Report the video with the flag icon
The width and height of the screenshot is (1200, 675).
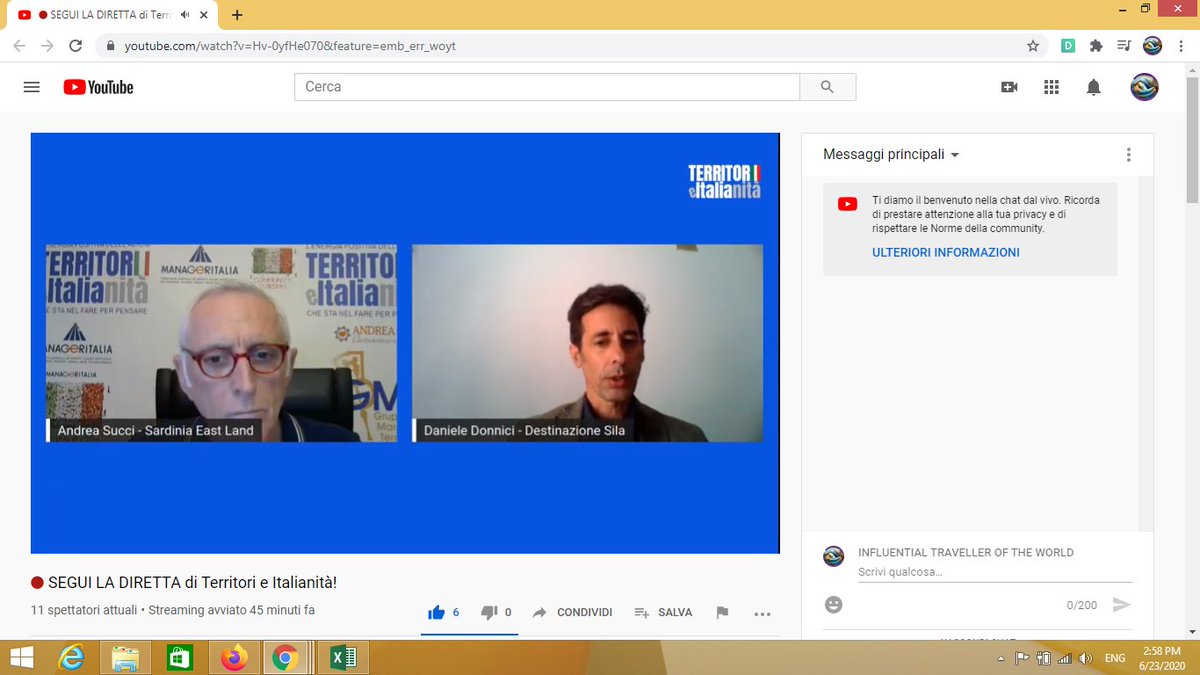point(722,613)
